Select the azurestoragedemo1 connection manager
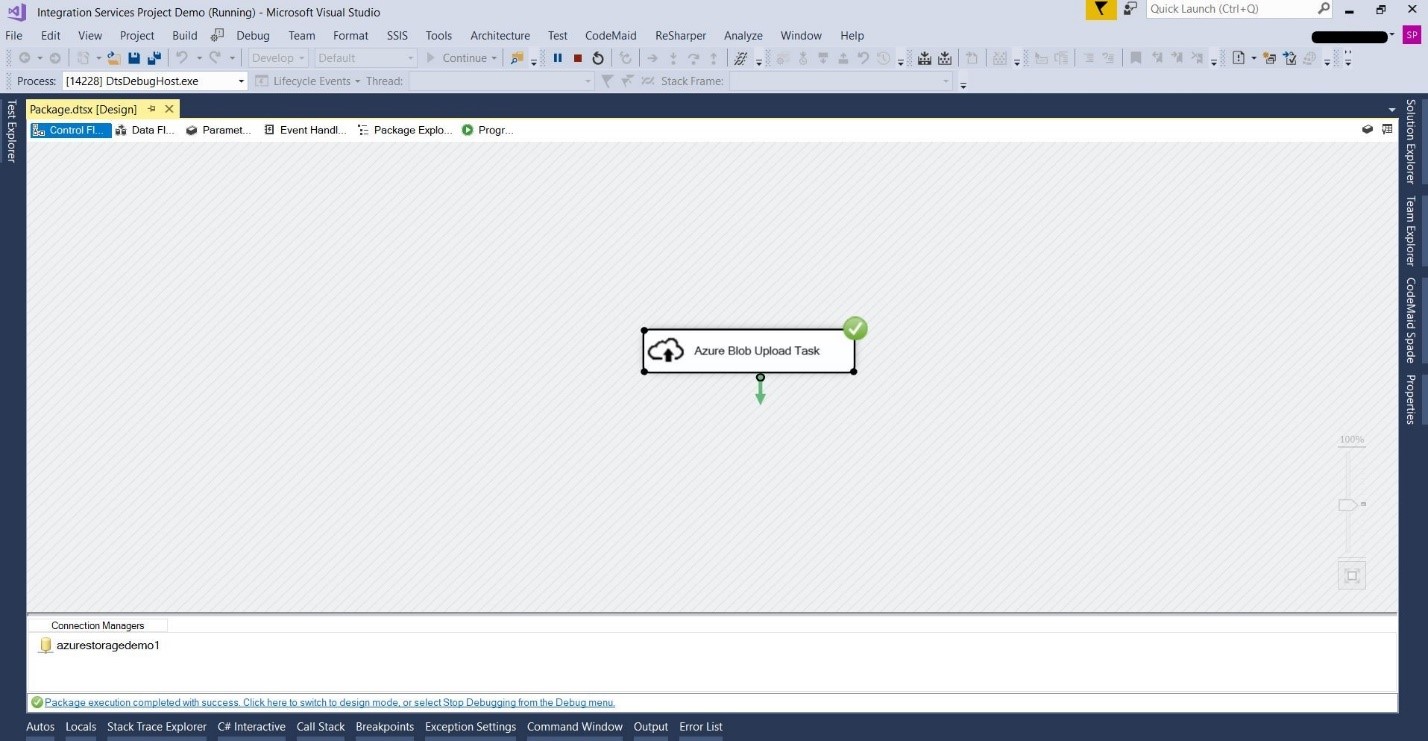 point(98,645)
